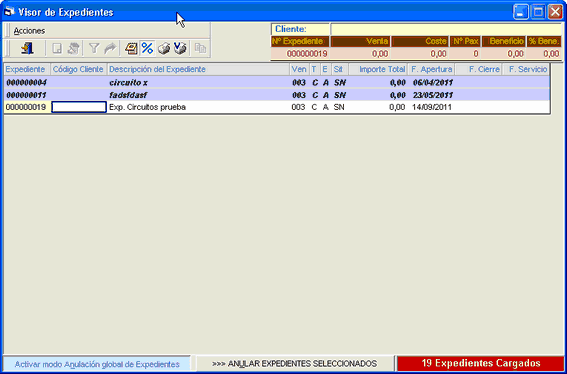567x374 pixels.
Task: Click the F. Servicio column header
Action: pos(525,69)
